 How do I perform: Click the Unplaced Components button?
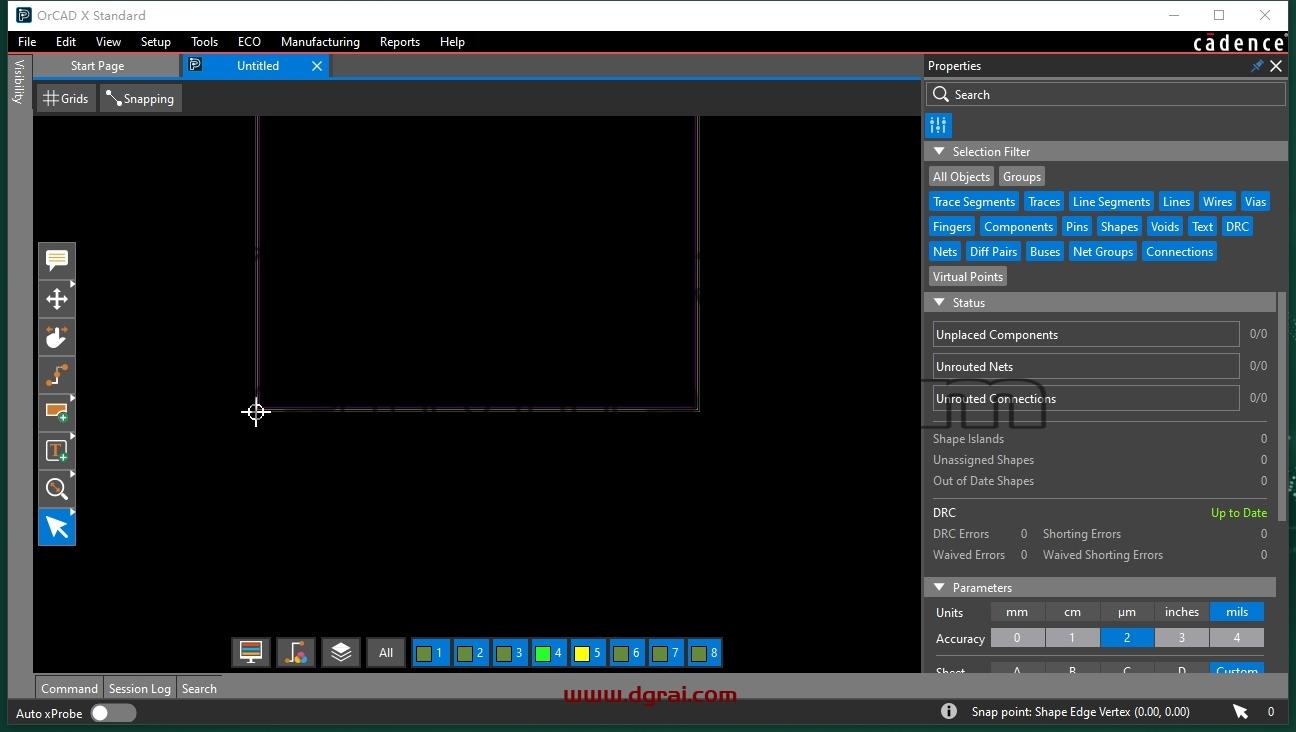coord(1086,334)
